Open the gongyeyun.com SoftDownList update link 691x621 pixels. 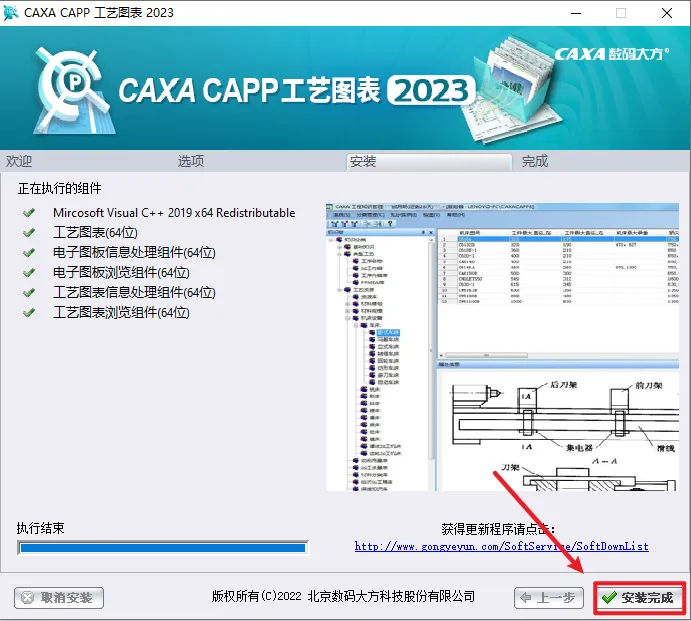502,547
